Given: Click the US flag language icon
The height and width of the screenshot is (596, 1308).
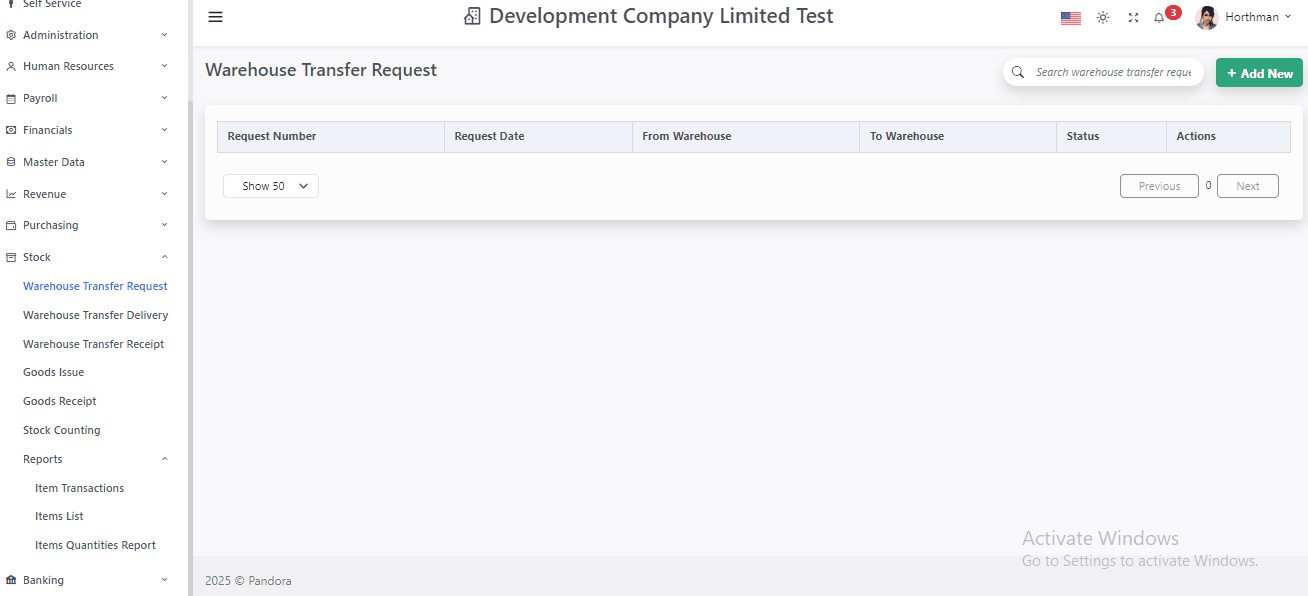Looking at the screenshot, I should [x=1071, y=18].
